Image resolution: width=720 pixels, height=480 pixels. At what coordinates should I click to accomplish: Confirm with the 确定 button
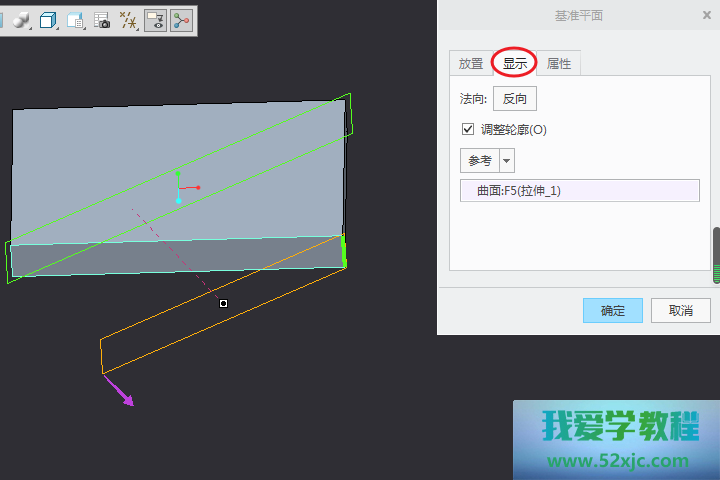click(612, 310)
